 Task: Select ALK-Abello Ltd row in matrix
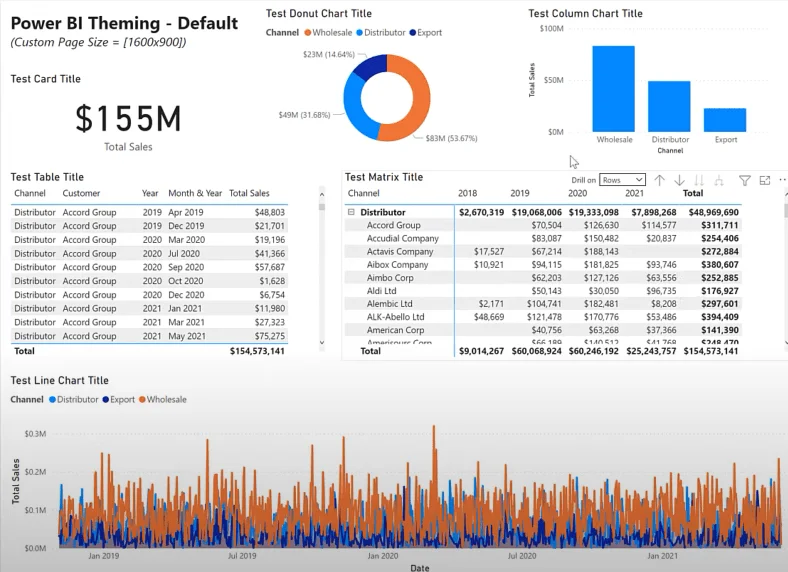tap(396, 317)
